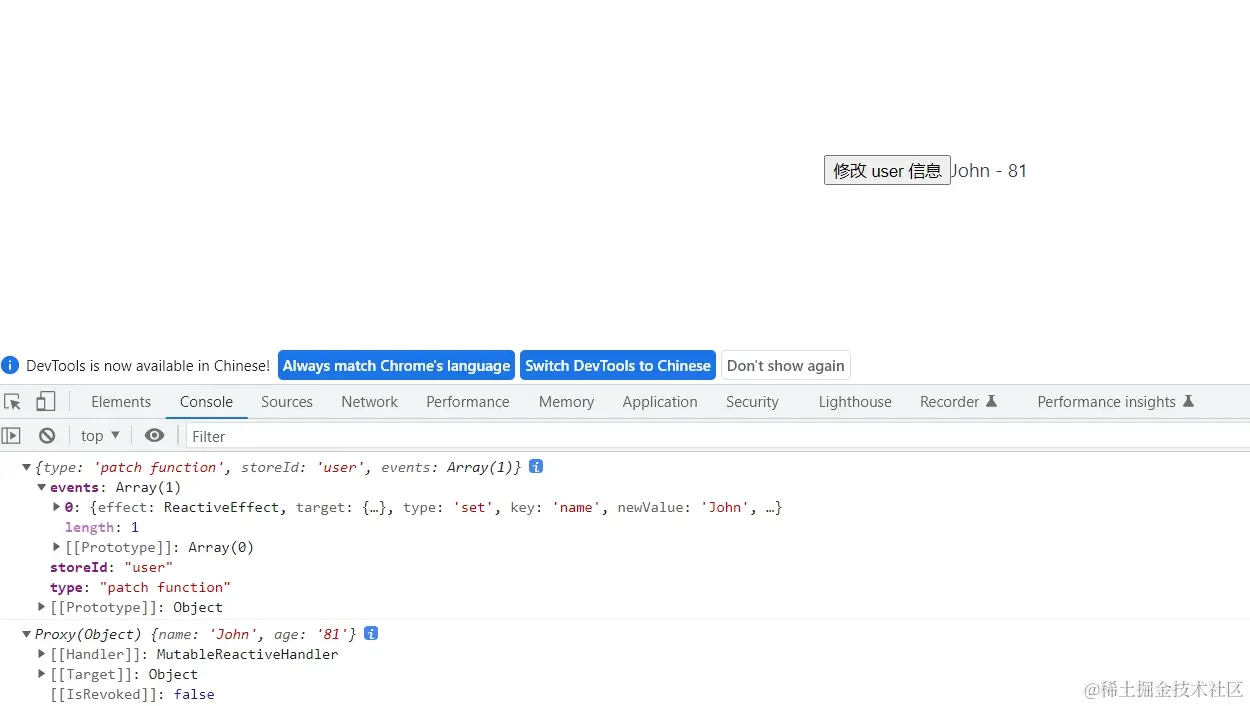This screenshot has height=706, width=1250.
Task: Click 'DevTools is now available in Chinese!' text
Action: (x=148, y=366)
